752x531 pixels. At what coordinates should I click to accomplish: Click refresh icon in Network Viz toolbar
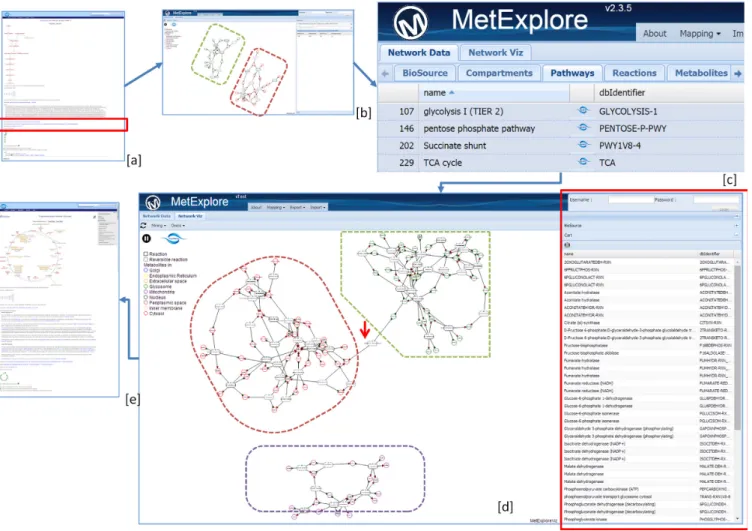(x=143, y=225)
